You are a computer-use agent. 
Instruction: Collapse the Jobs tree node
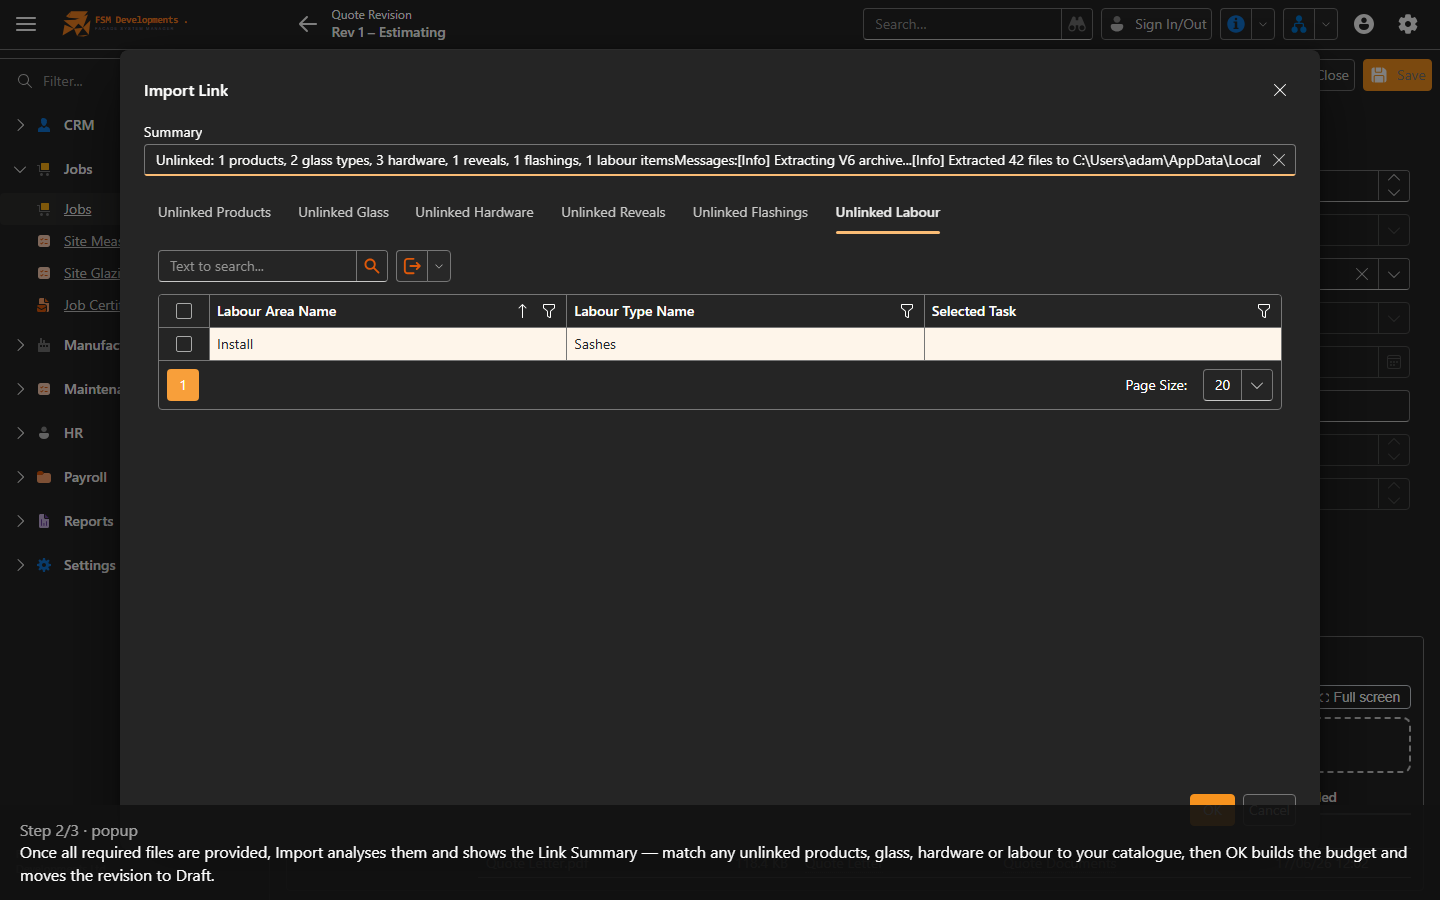pos(20,169)
